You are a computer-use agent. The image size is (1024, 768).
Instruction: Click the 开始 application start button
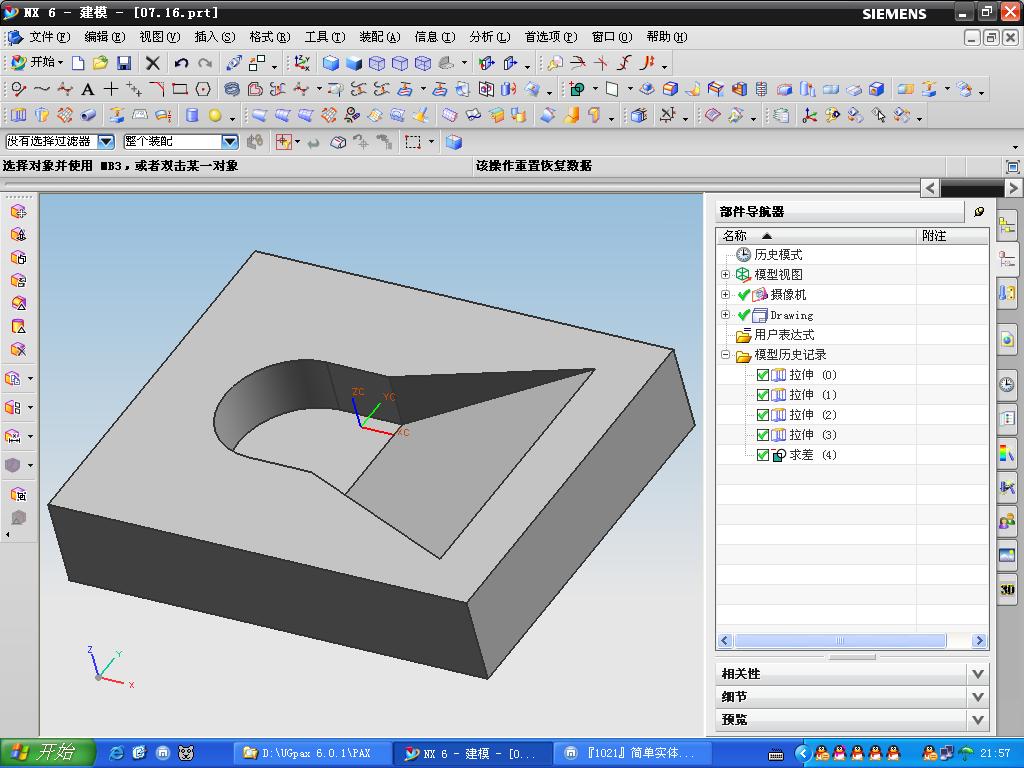click(x=37, y=63)
